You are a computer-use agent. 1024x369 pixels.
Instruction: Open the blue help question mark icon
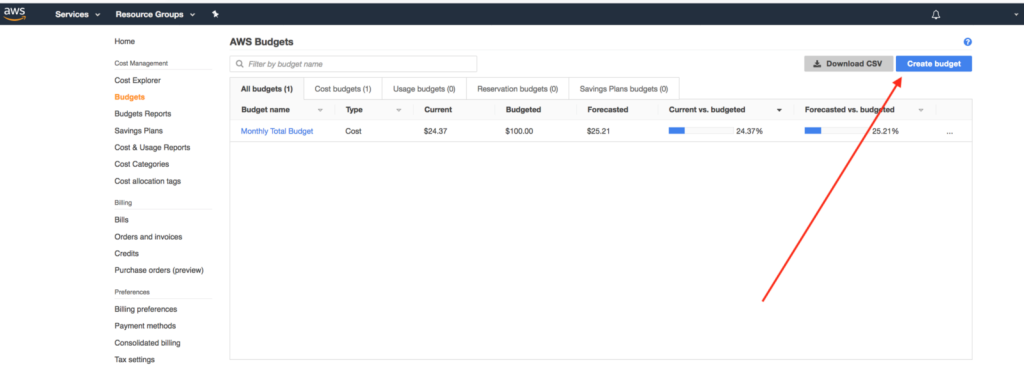pyautogui.click(x=968, y=42)
